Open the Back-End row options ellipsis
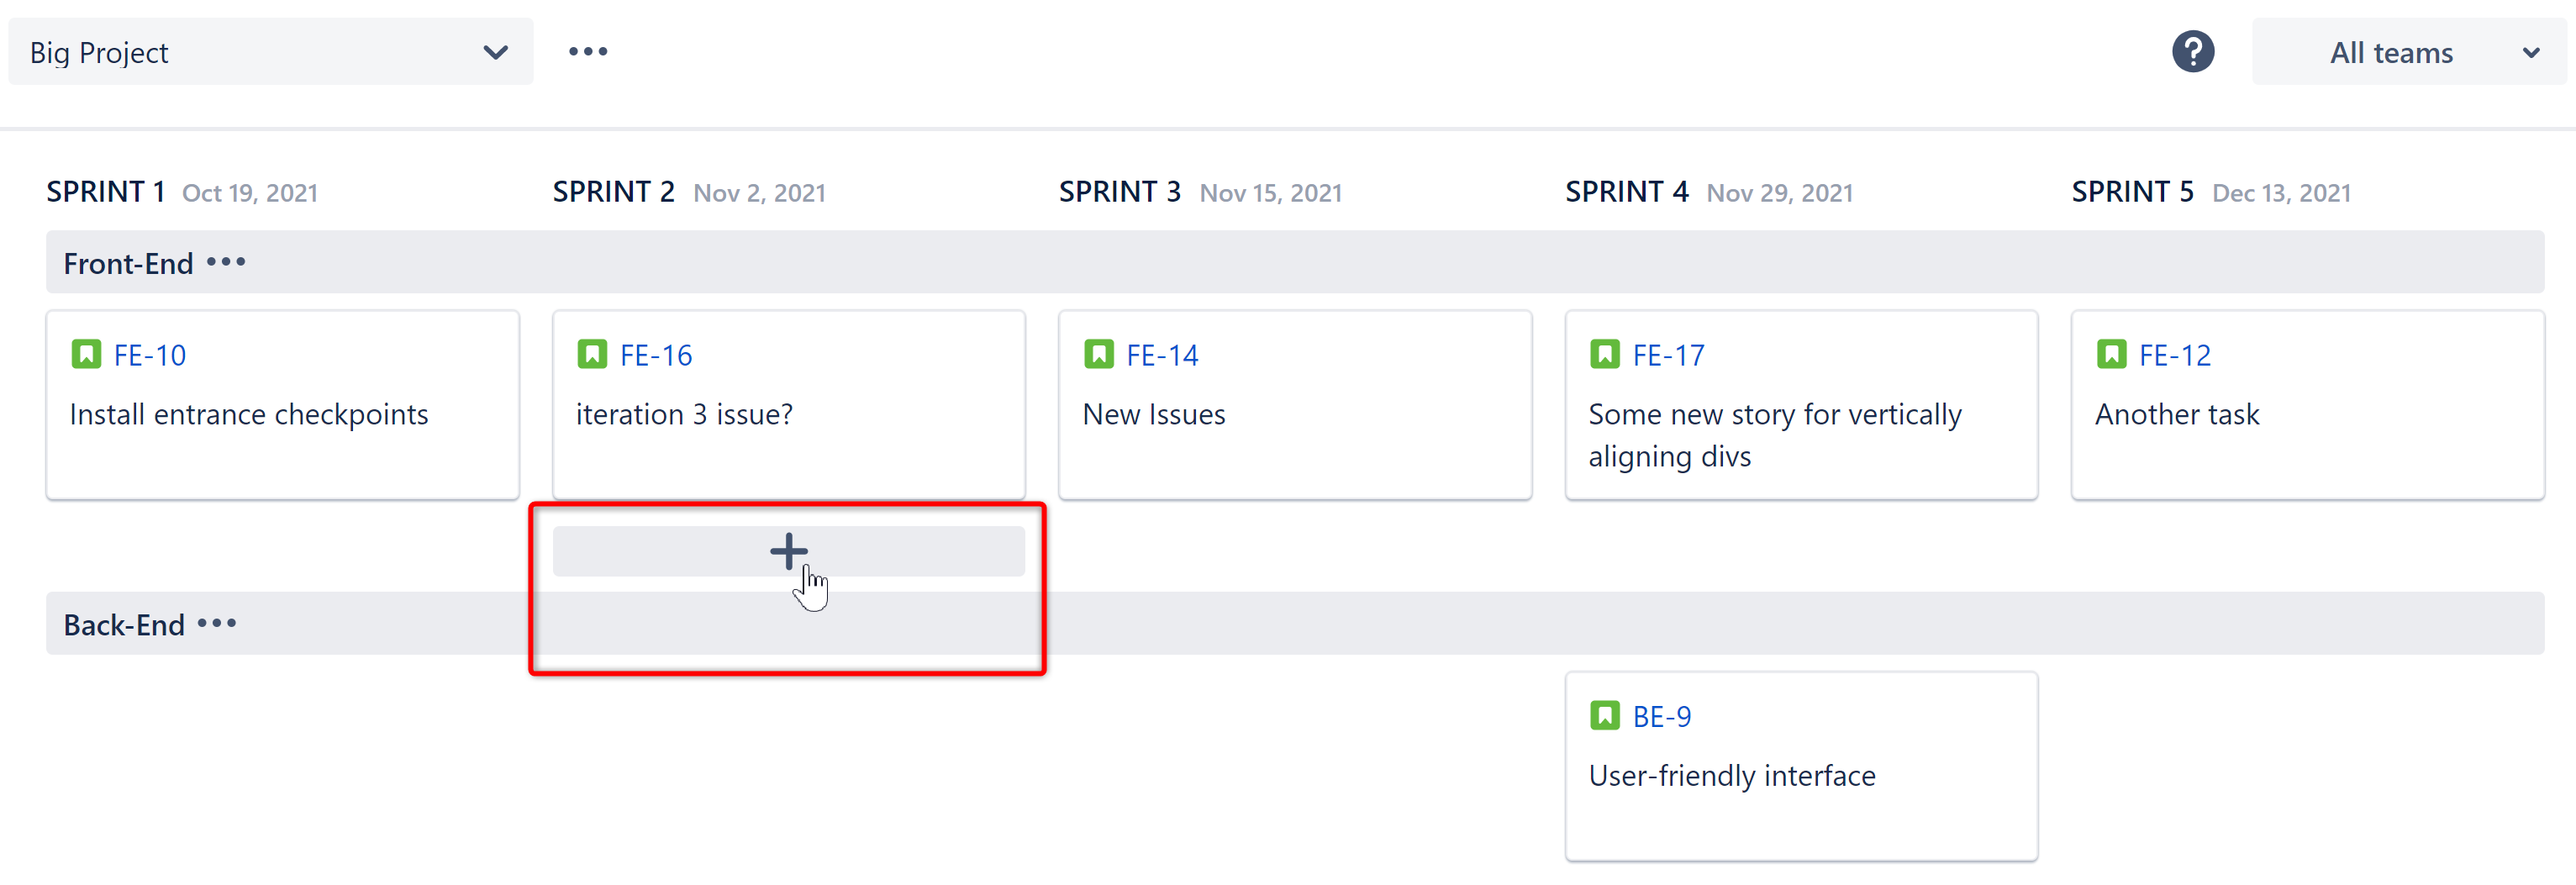The image size is (2576, 885). click(217, 624)
